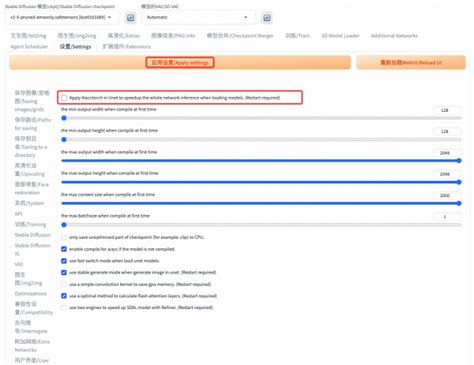Open the Checkpoint Merger tab
The width and height of the screenshot is (474, 365).
pyautogui.click(x=240, y=36)
